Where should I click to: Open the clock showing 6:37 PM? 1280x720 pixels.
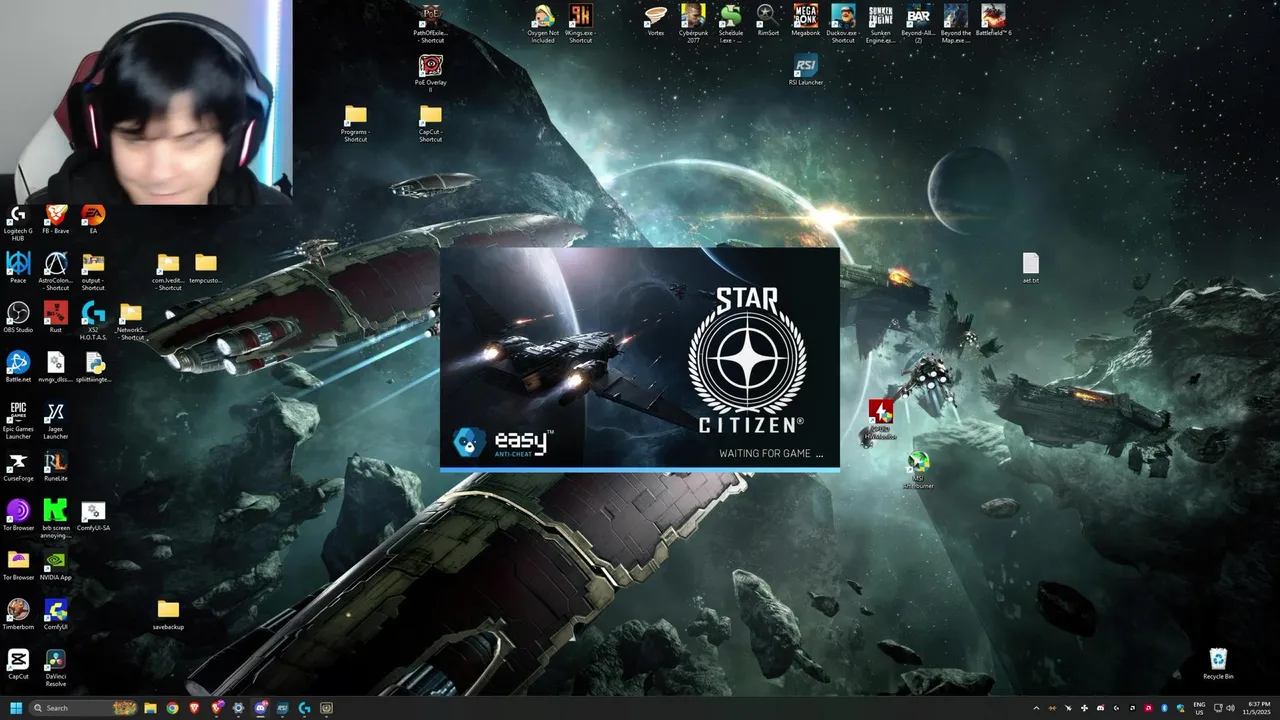click(1258, 708)
